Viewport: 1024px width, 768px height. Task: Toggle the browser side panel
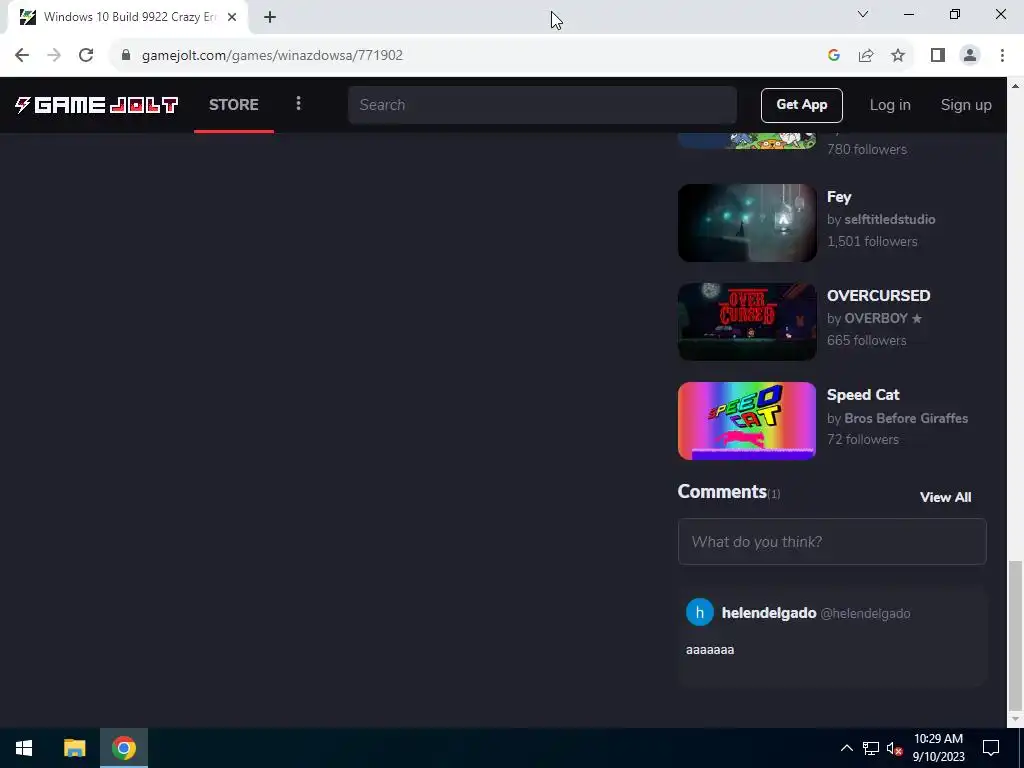tap(938, 56)
